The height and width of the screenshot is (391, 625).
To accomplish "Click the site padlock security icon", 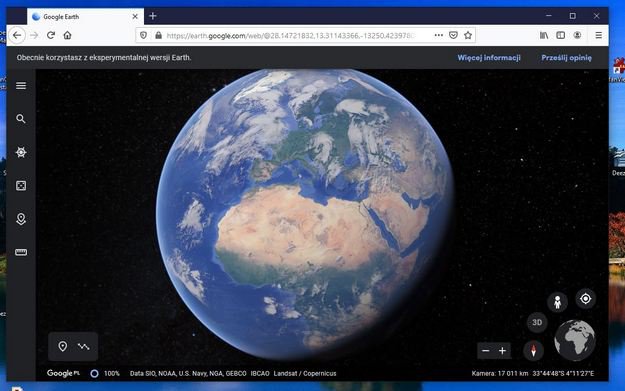I will 158,35.
